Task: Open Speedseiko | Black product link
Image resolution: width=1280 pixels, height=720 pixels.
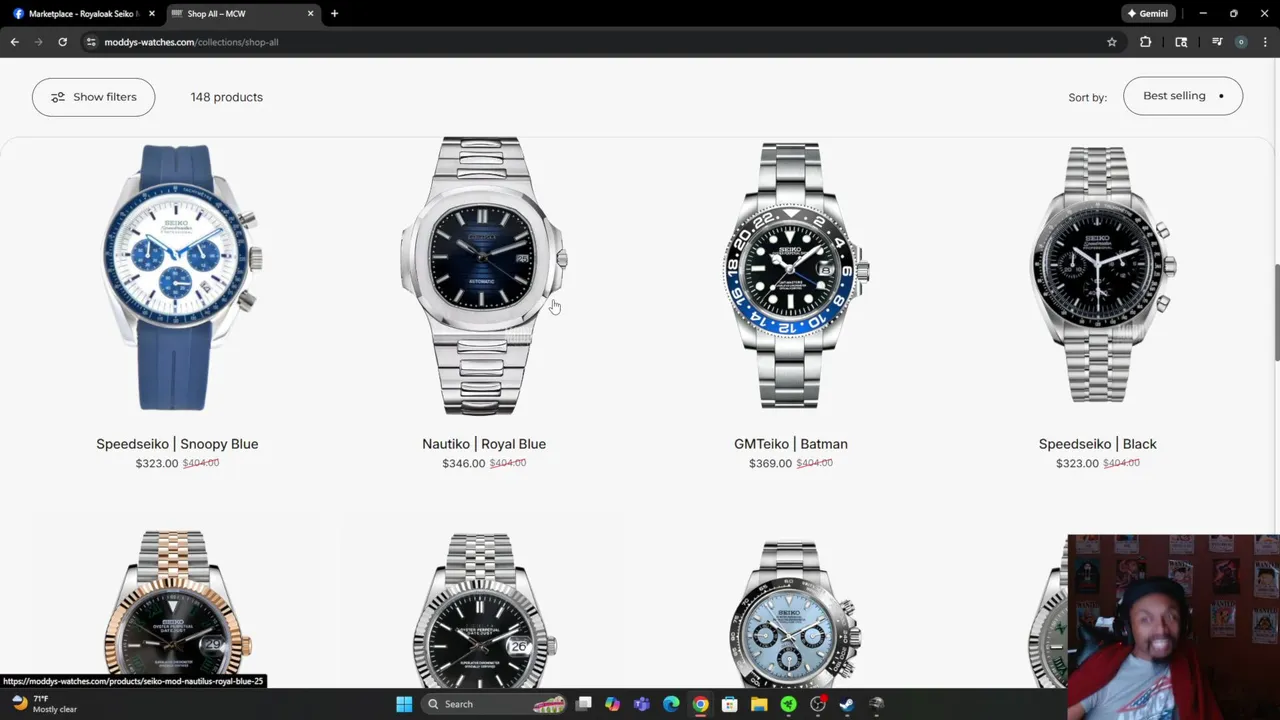Action: [x=1098, y=444]
